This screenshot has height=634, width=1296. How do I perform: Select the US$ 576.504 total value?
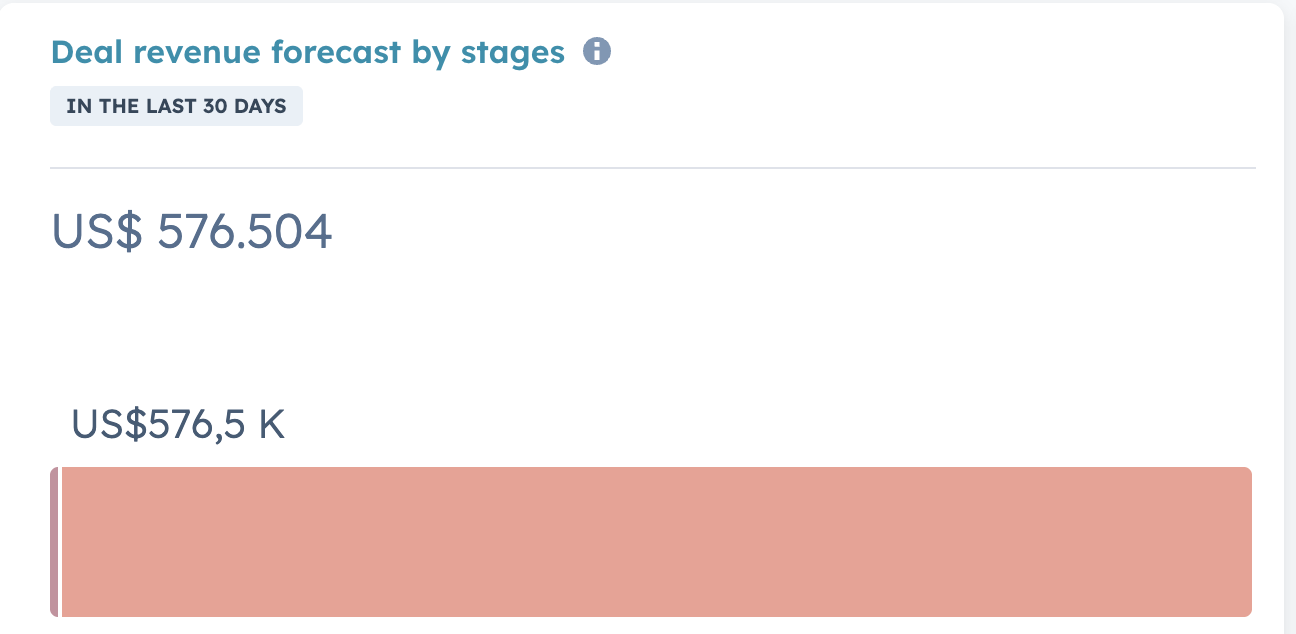pyautogui.click(x=191, y=233)
